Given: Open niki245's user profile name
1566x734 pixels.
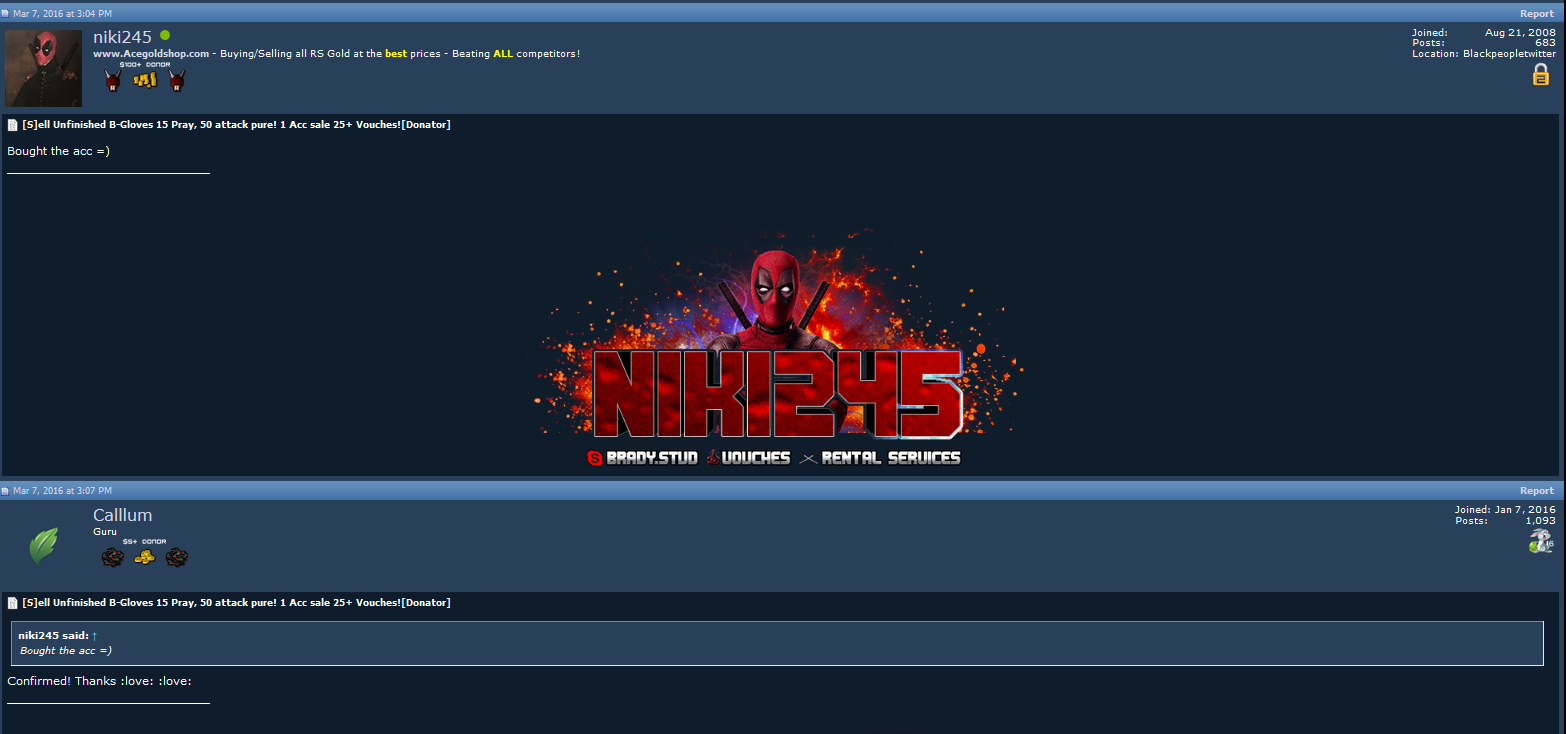Looking at the screenshot, I should pos(122,37).
